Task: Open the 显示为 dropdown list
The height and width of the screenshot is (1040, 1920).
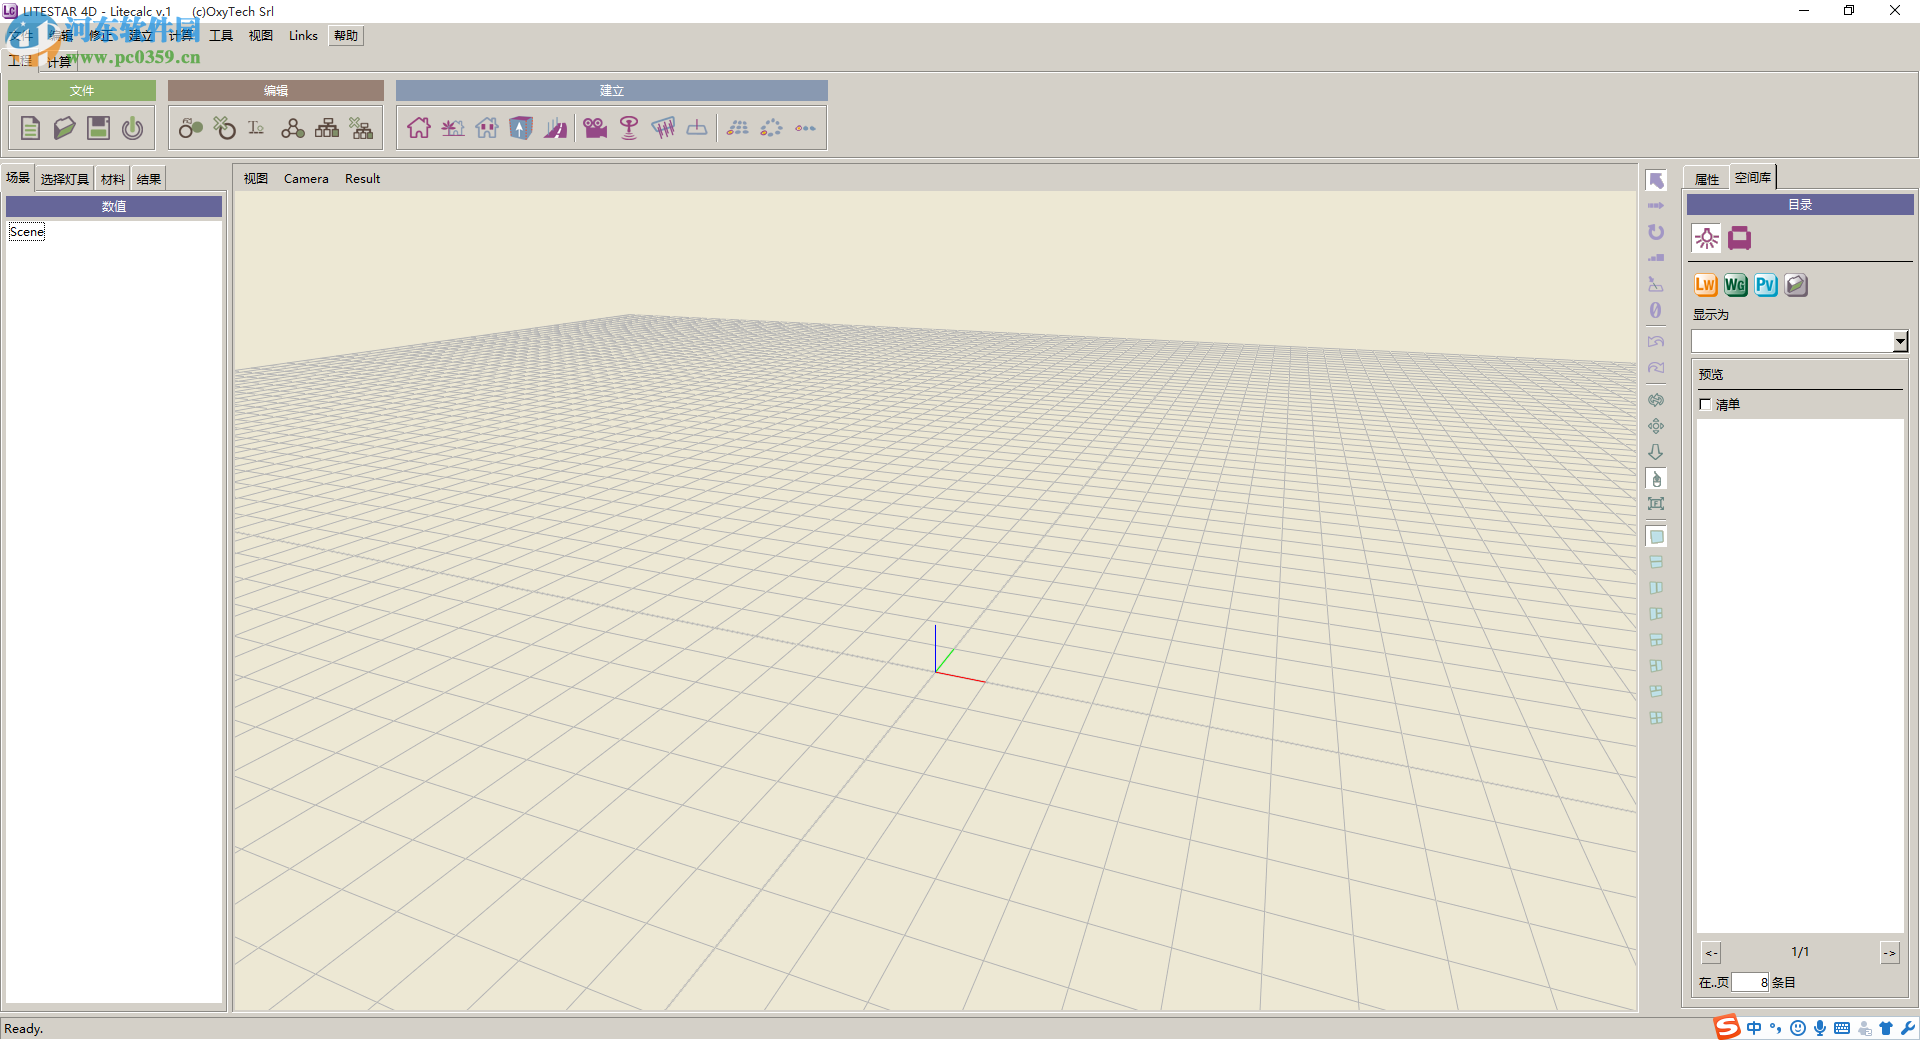Action: 1900,342
